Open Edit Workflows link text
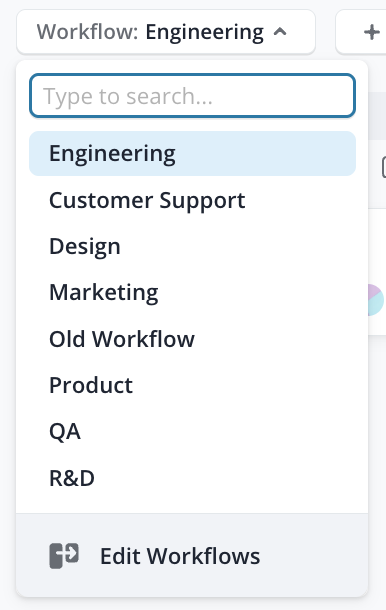This screenshot has height=610, width=386. 180,556
